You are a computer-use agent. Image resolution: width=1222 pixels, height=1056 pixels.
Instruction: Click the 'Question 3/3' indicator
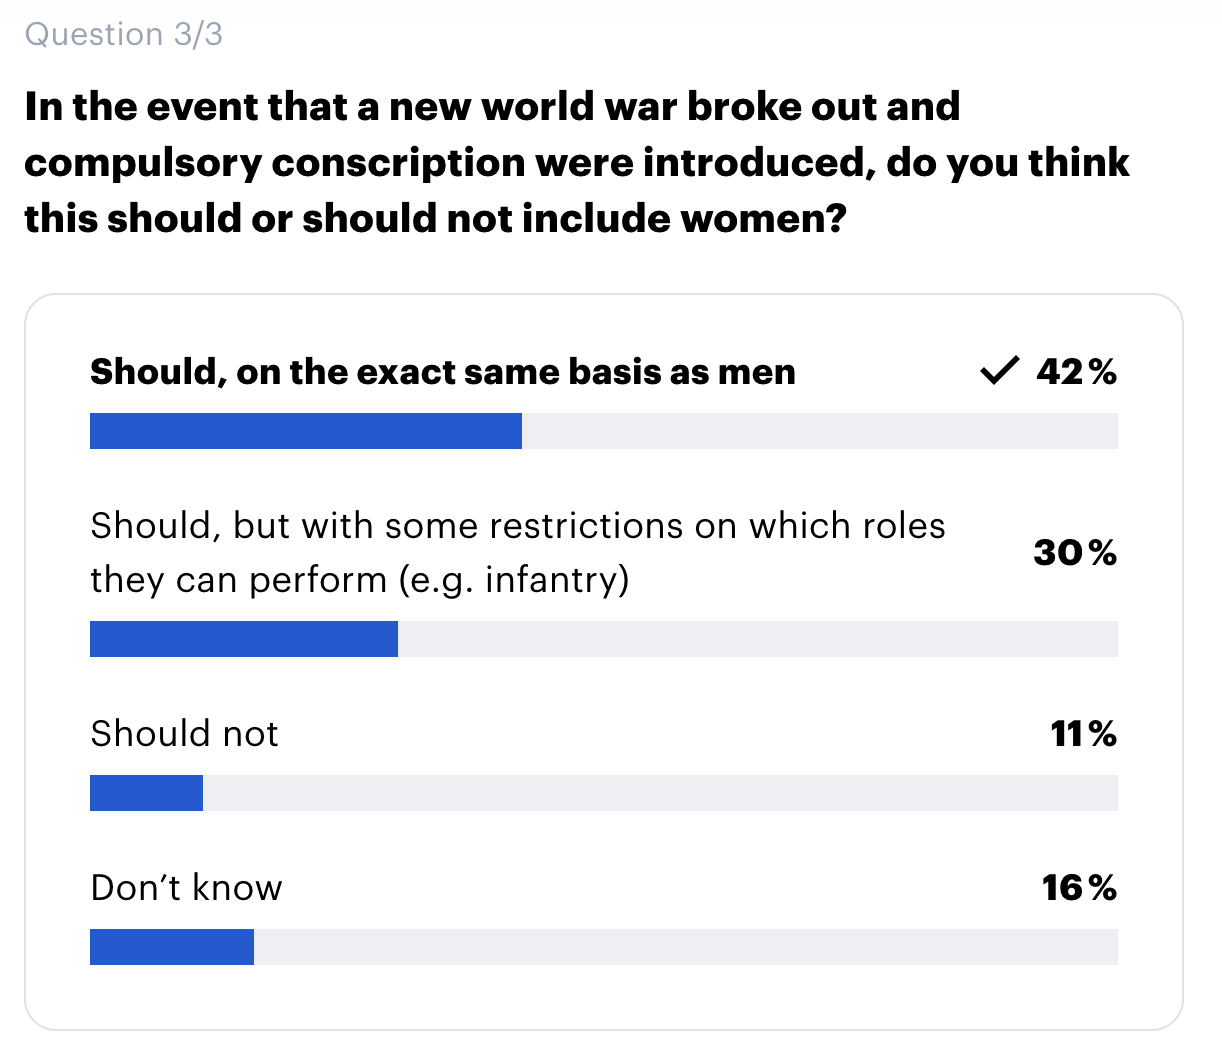124,34
